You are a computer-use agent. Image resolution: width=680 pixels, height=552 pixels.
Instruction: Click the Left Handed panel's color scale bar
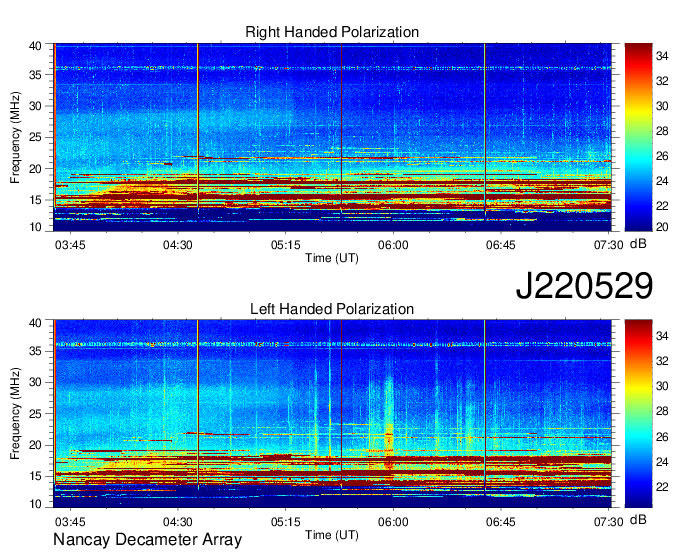point(638,414)
